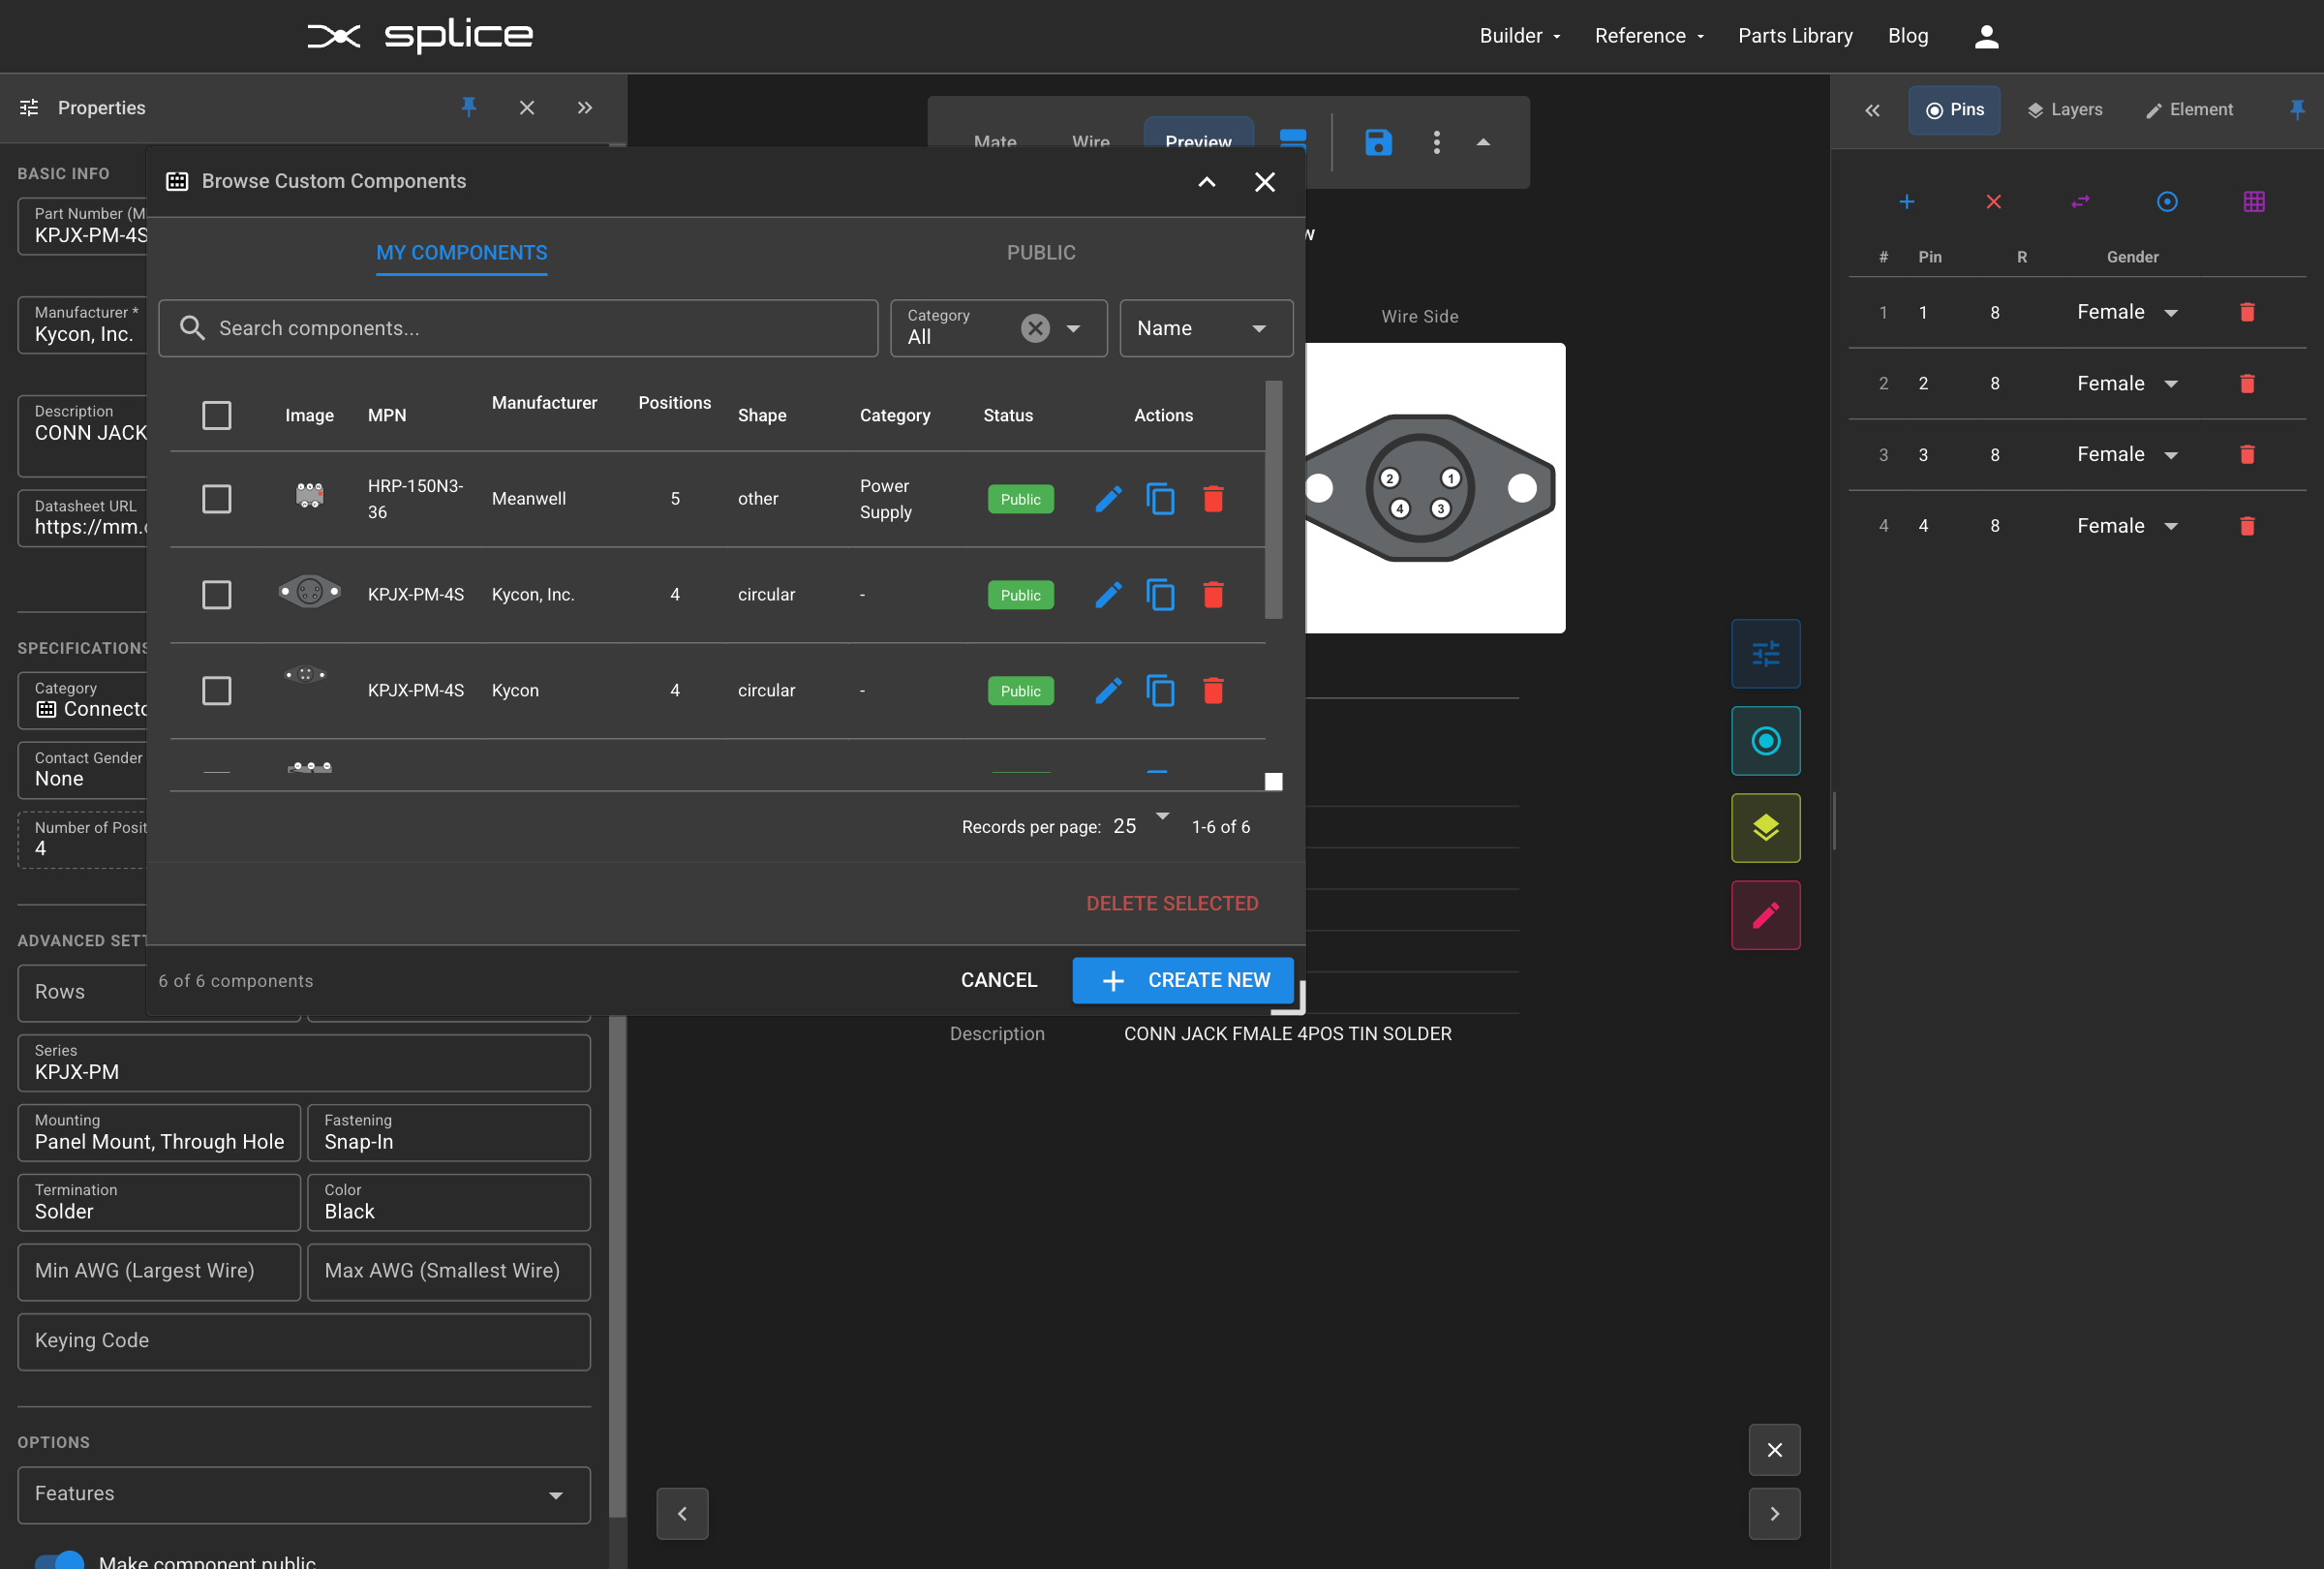Viewport: 2324px width, 1569px height.
Task: Expand the Features options dropdown
Action: (555, 1495)
